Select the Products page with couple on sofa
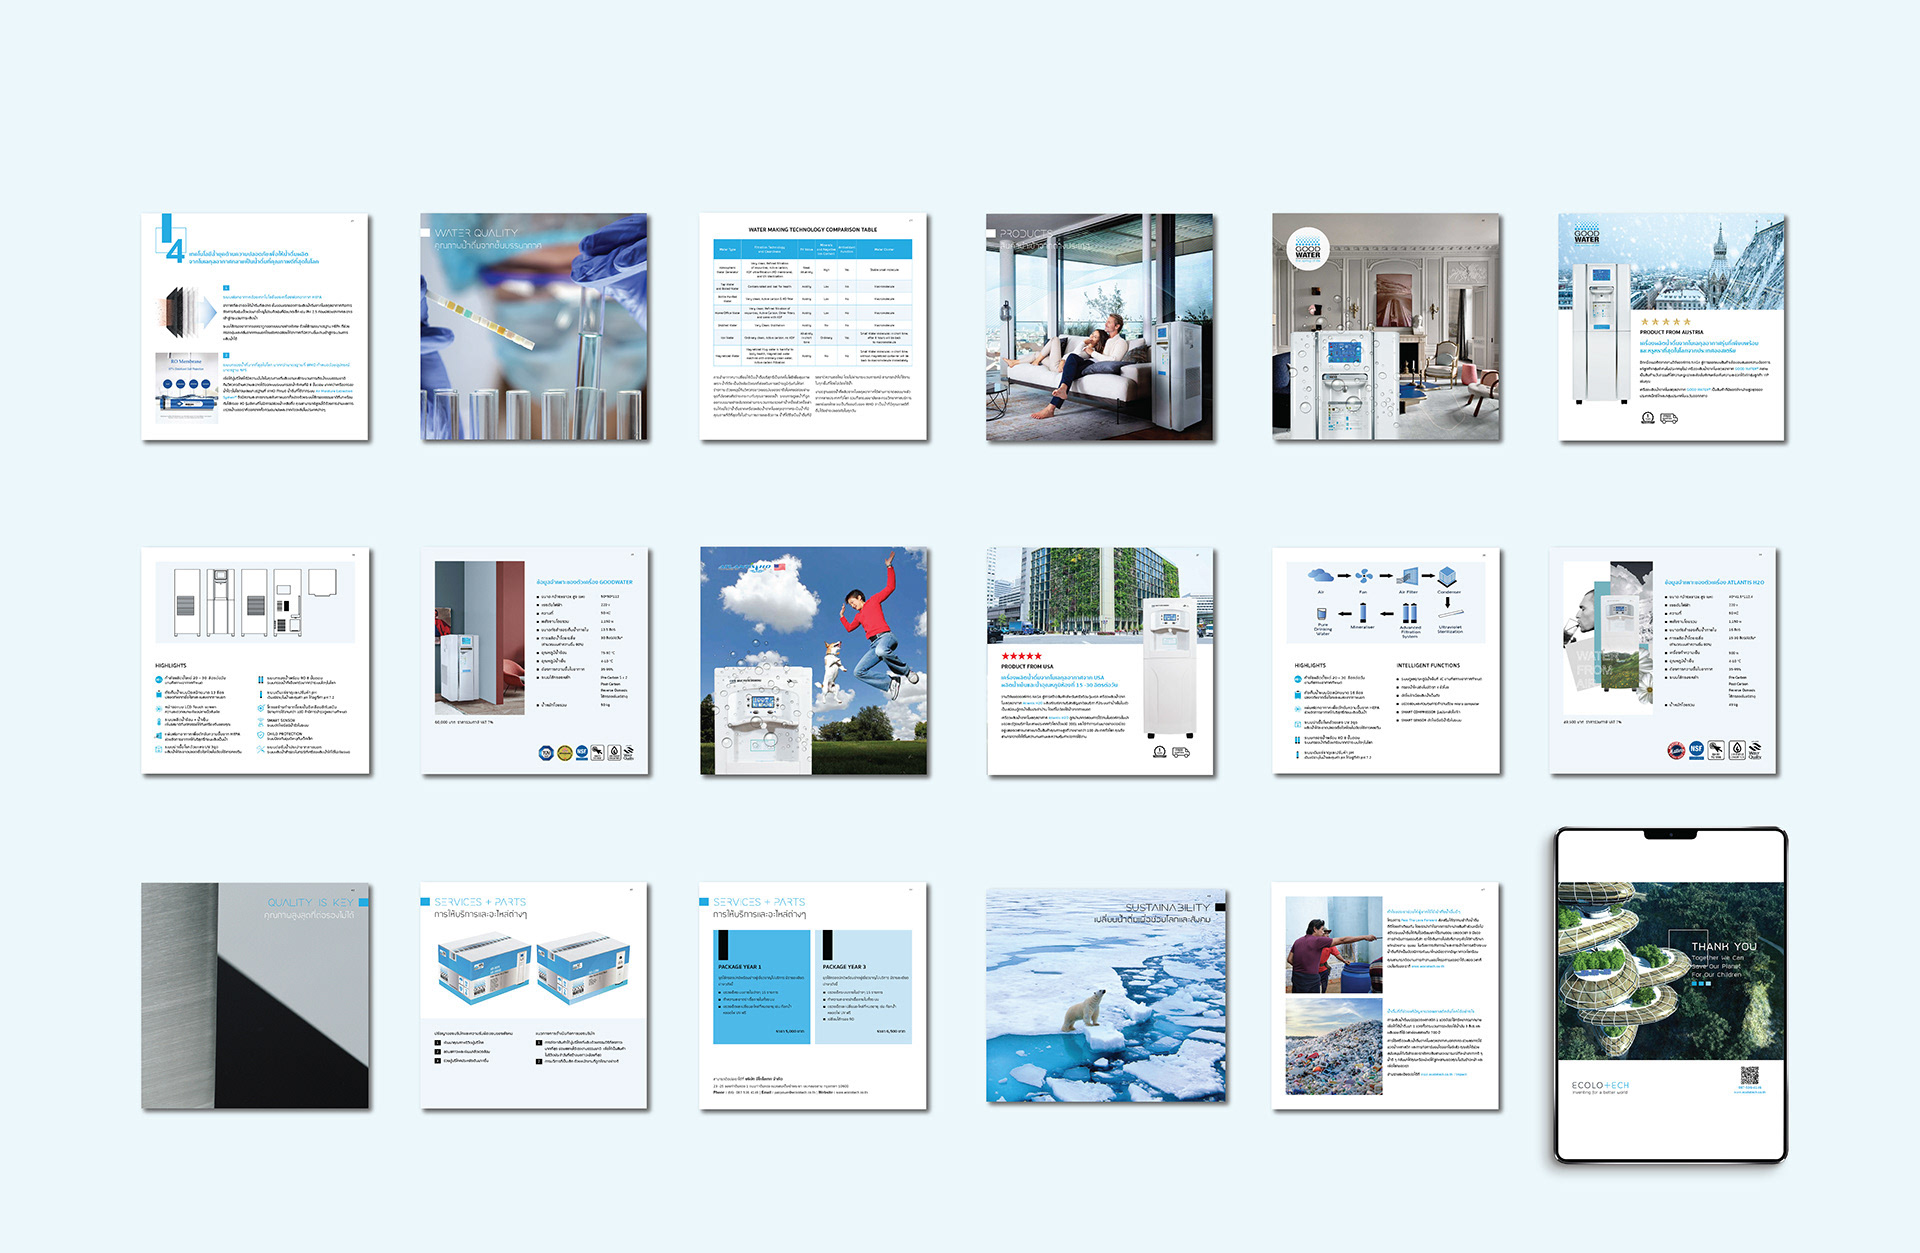Image resolution: width=1920 pixels, height=1253 pixels. [x=1099, y=327]
